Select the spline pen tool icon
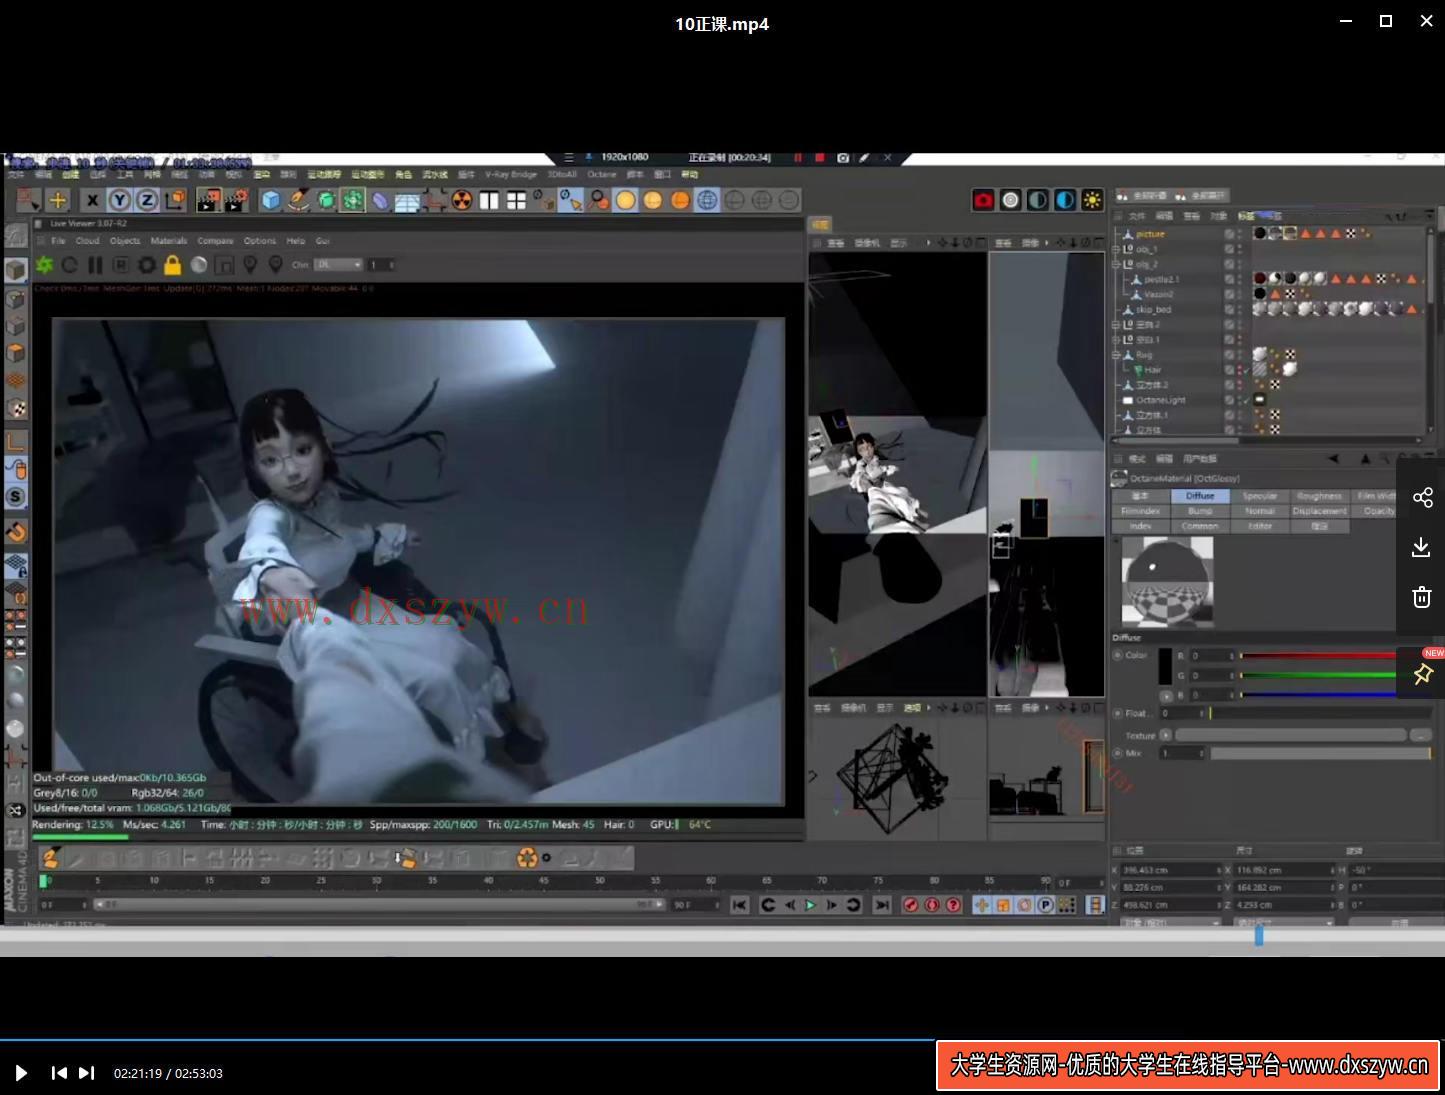 click(x=297, y=200)
